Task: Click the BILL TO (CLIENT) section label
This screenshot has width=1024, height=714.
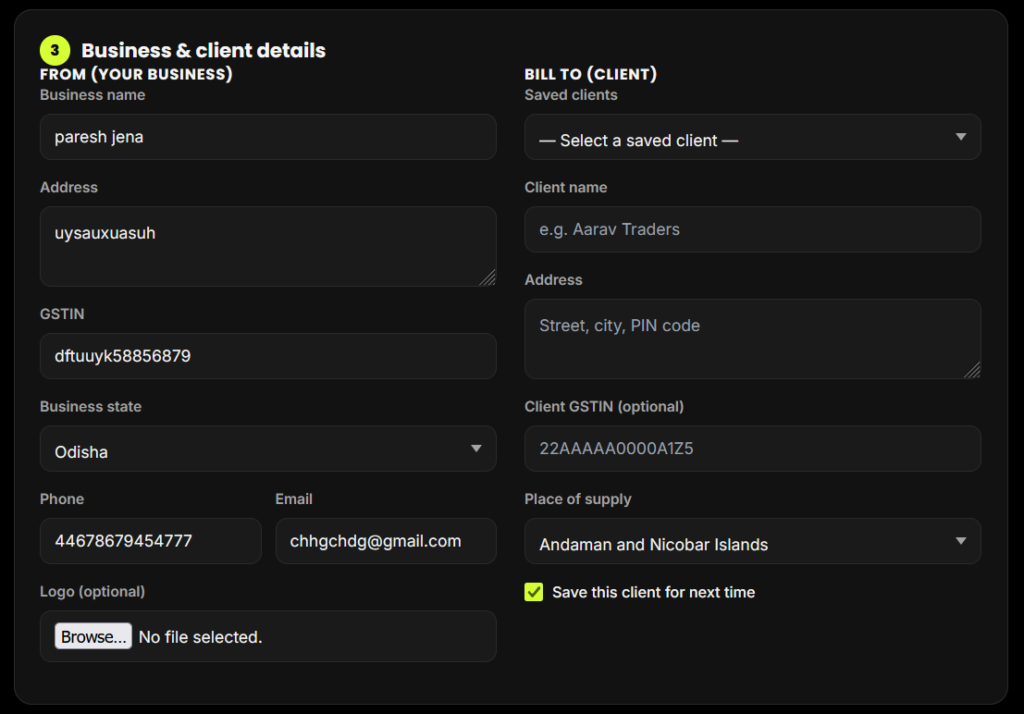Action: [590, 74]
